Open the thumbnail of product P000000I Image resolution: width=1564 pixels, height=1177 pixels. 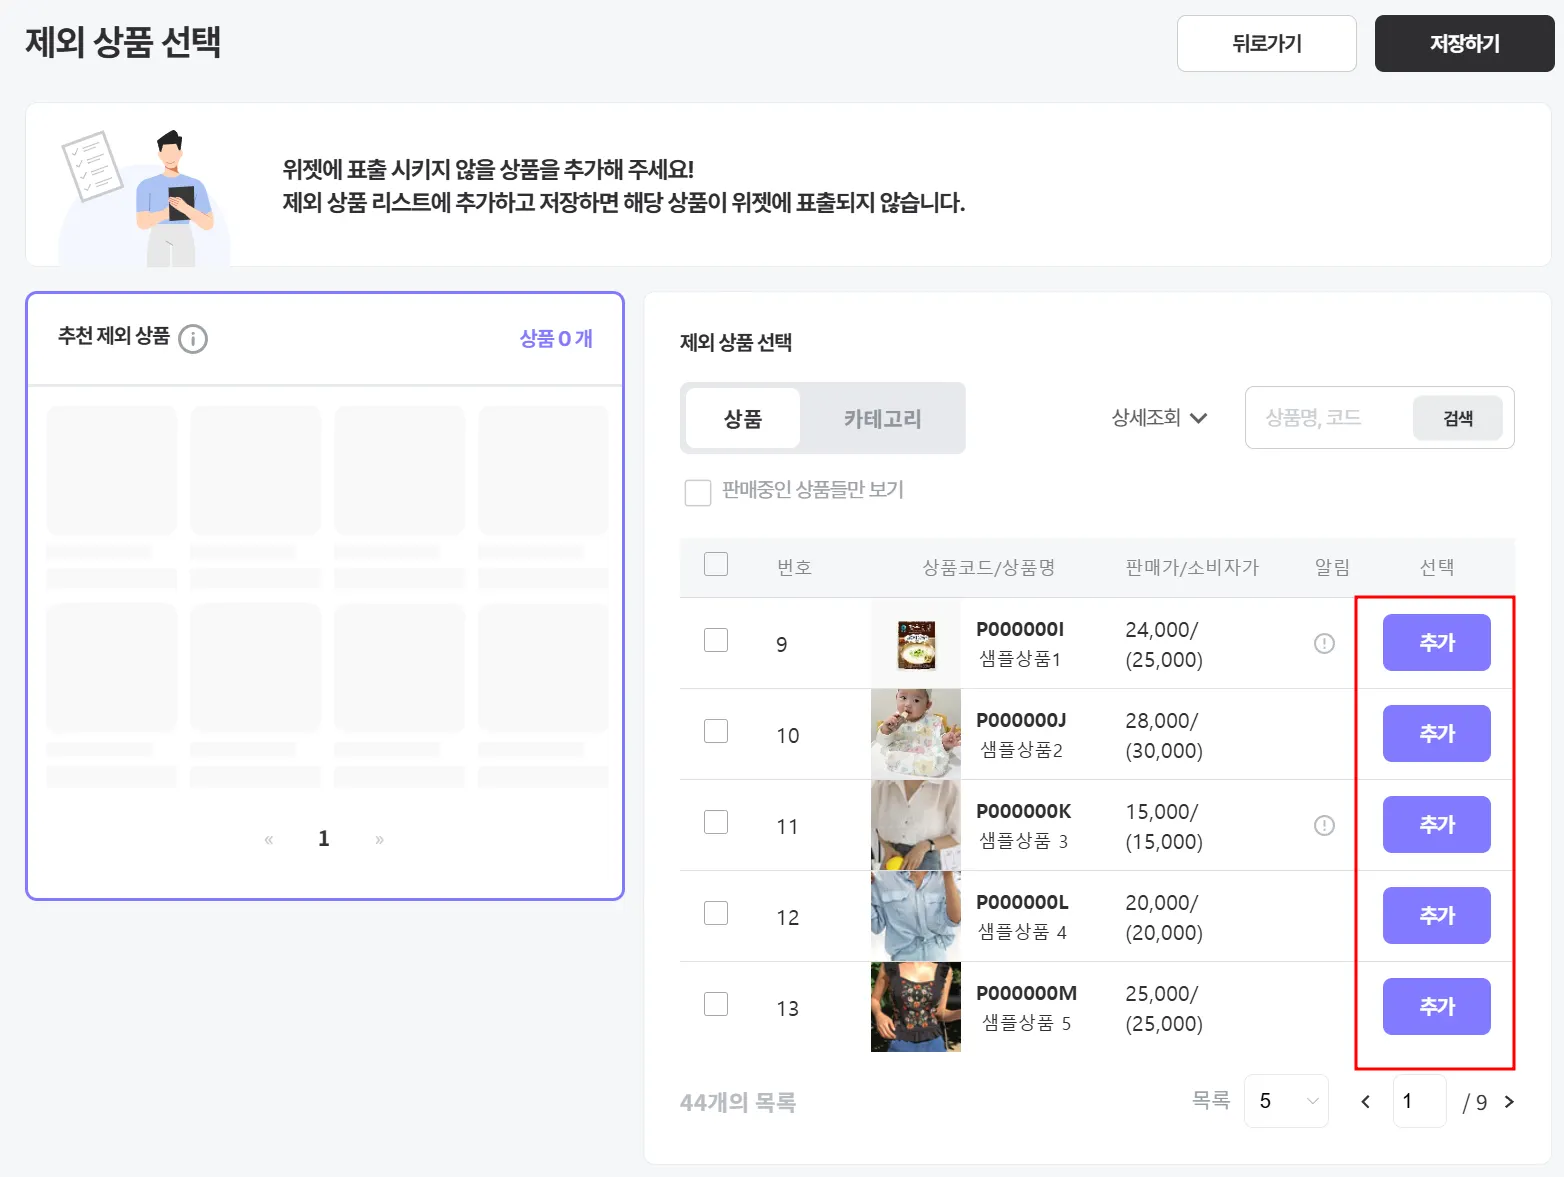coord(916,644)
